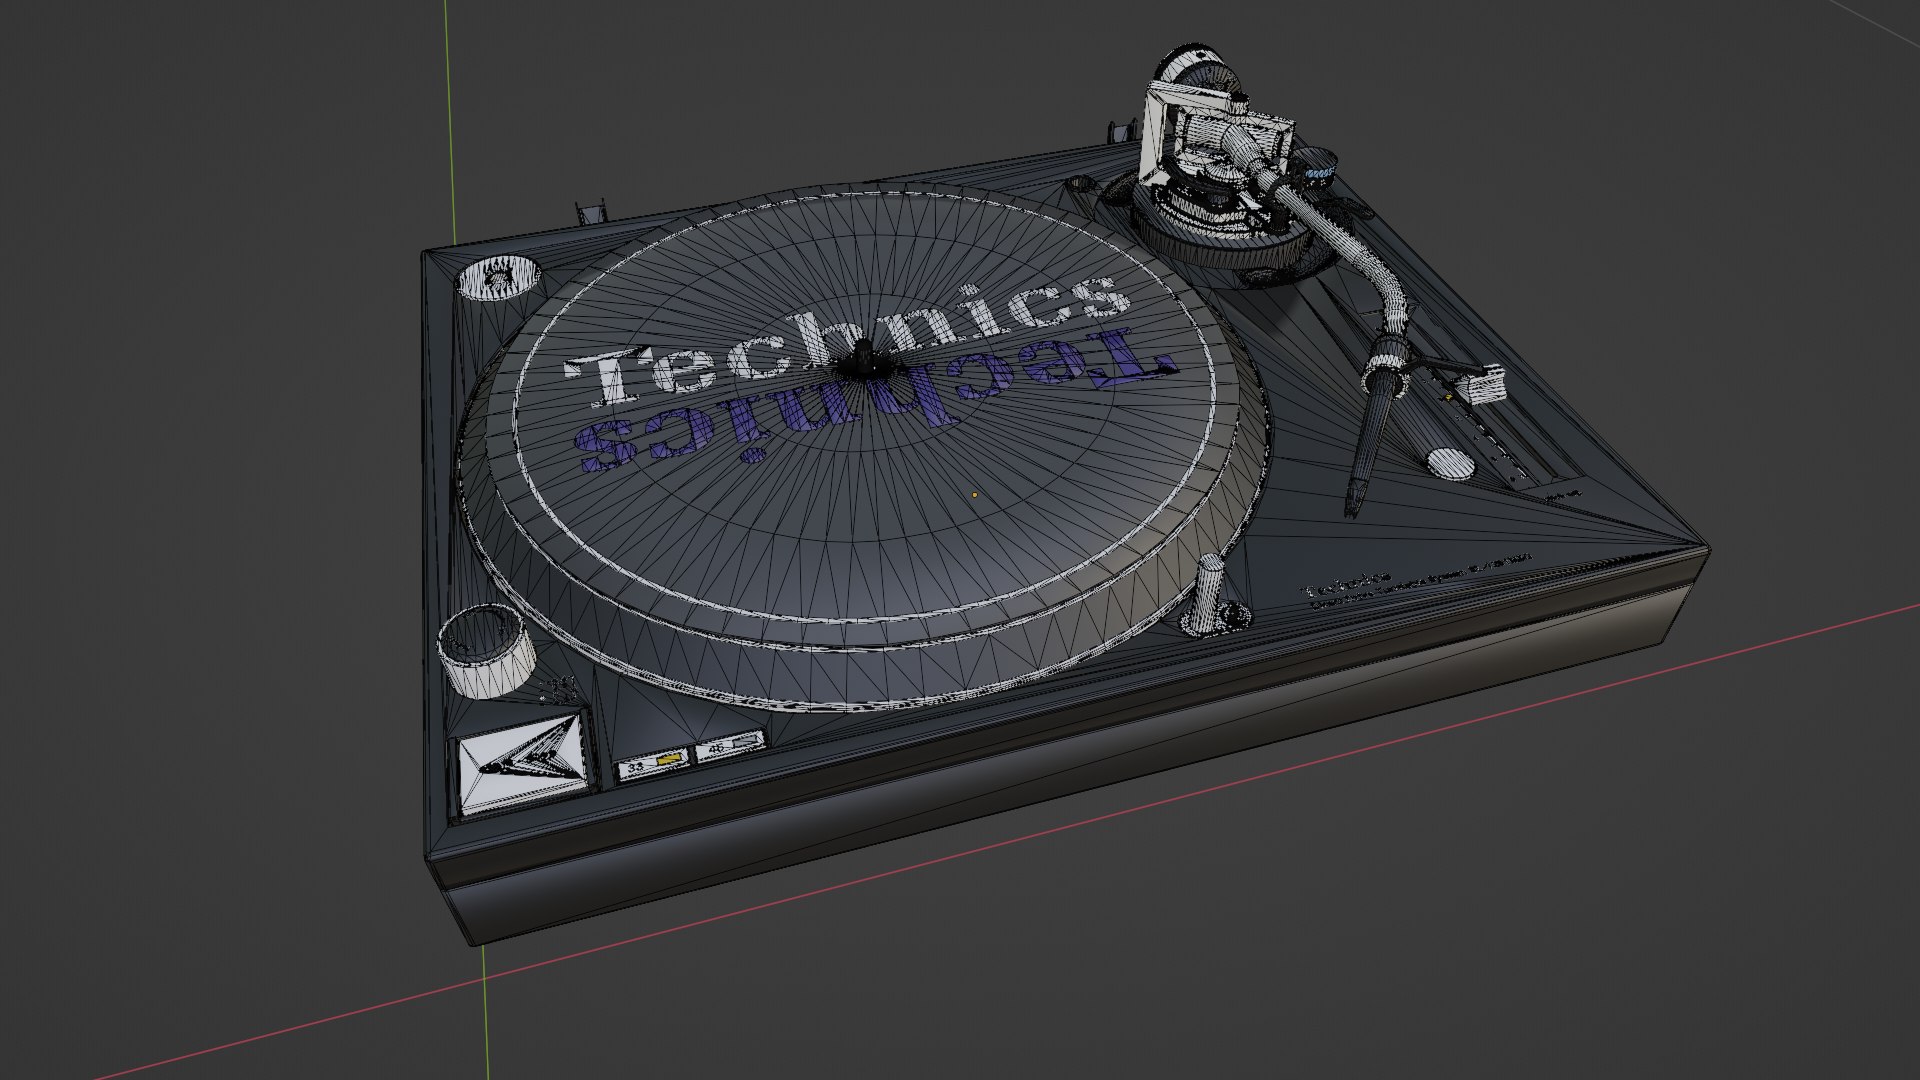Image resolution: width=1920 pixels, height=1080 pixels.
Task: Click the white round cap beside the pitch slider
Action: pos(1451,463)
